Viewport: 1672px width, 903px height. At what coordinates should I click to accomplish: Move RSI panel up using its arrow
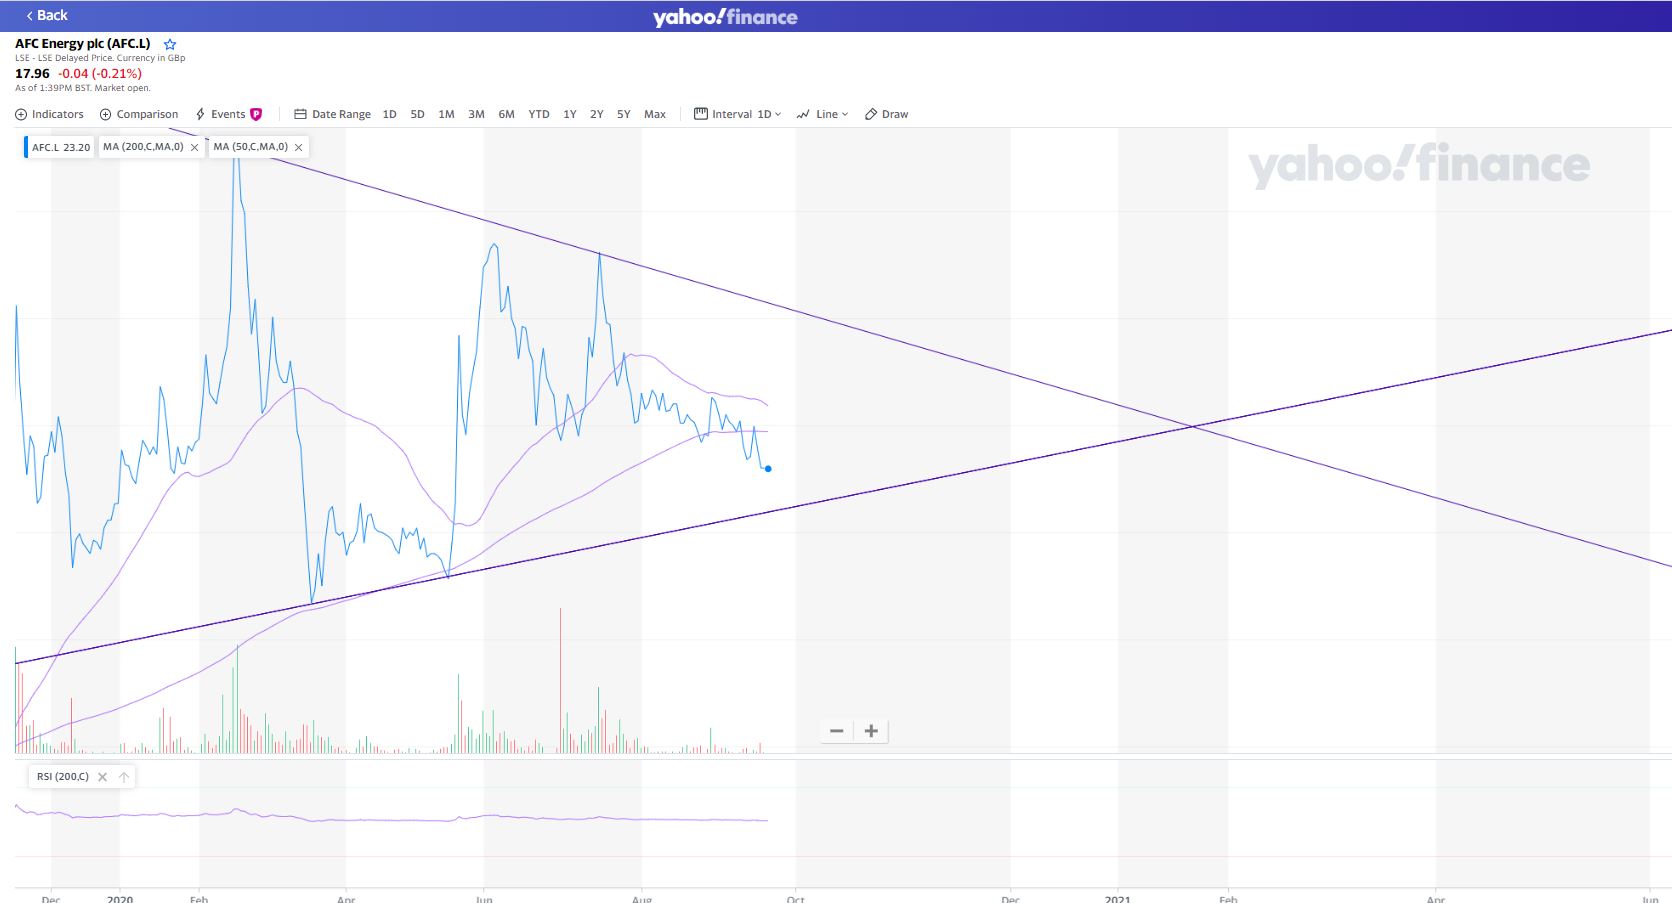pyautogui.click(x=124, y=776)
